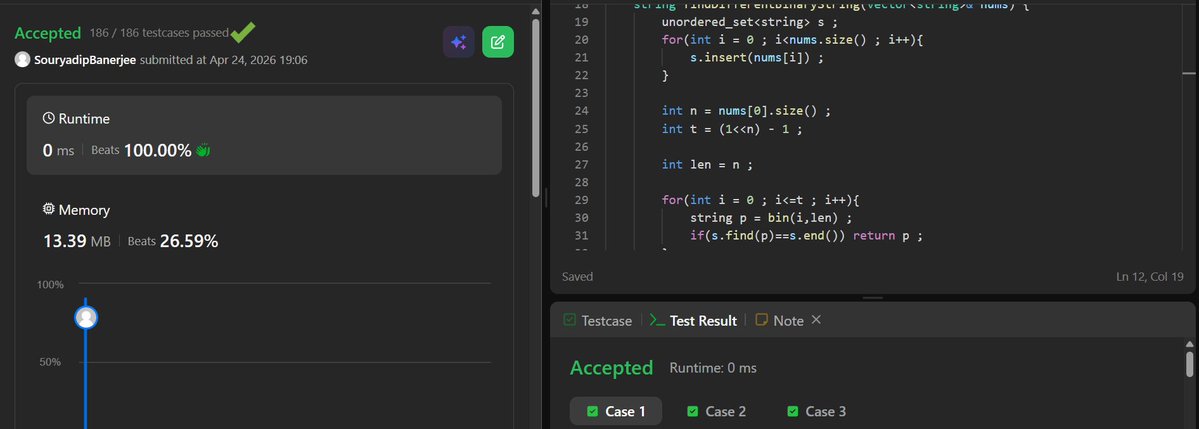Image resolution: width=1199 pixels, height=429 pixels.
Task: Click the Case 3 green check icon
Action: (793, 411)
